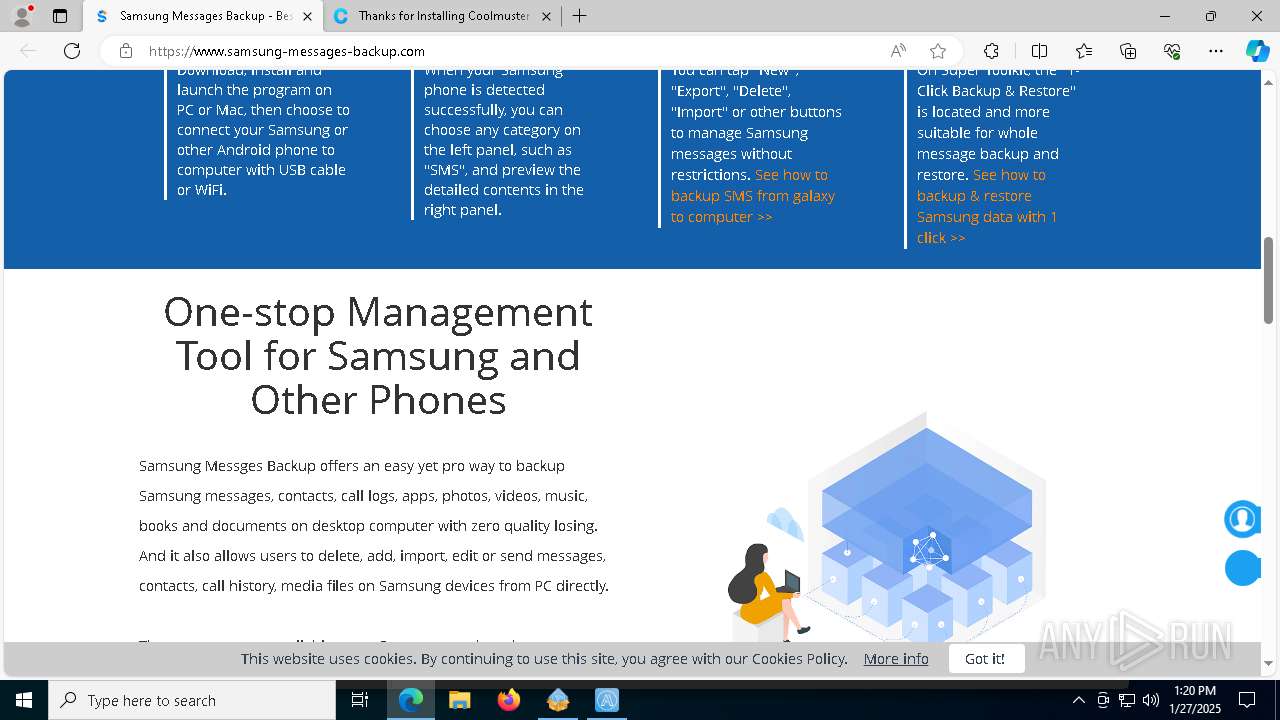Open Task View on taskbar
This screenshot has width=1280, height=720.
361,700
